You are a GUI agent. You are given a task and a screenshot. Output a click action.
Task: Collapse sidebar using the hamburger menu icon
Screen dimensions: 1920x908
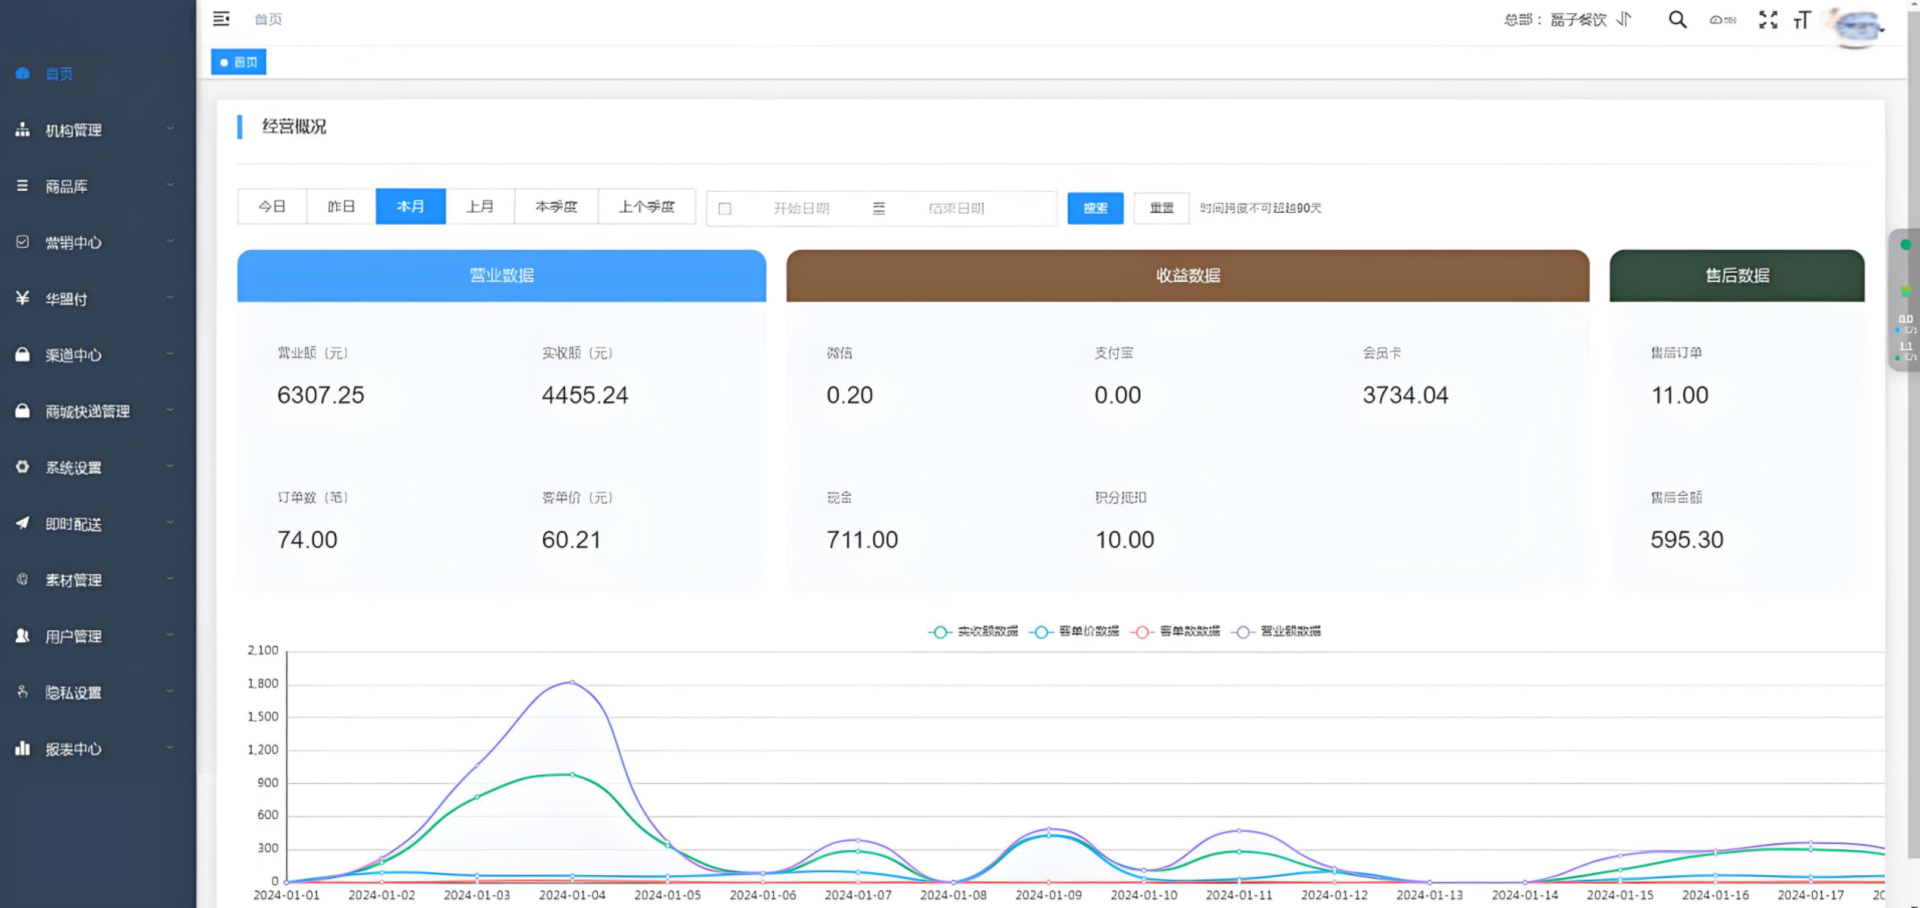click(221, 19)
